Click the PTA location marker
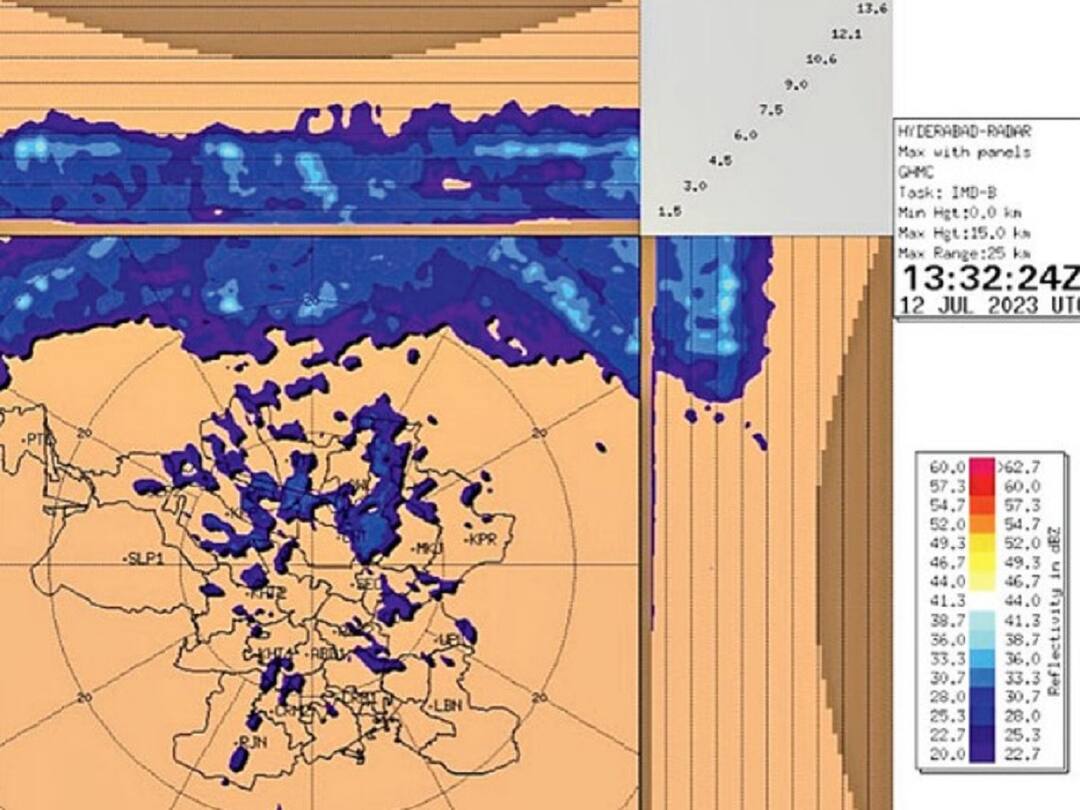Viewport: 1080px width, 810px height. click(37, 437)
